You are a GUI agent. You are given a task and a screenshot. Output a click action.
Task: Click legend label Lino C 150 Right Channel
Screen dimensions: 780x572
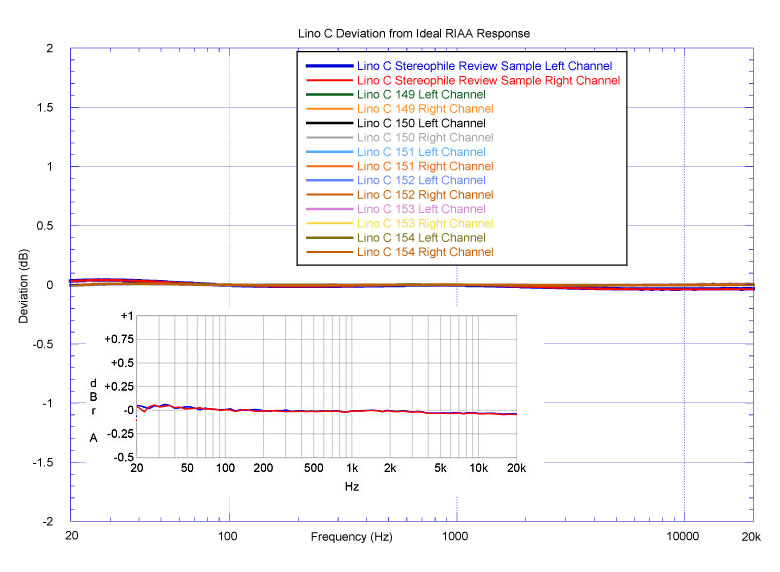[425, 137]
